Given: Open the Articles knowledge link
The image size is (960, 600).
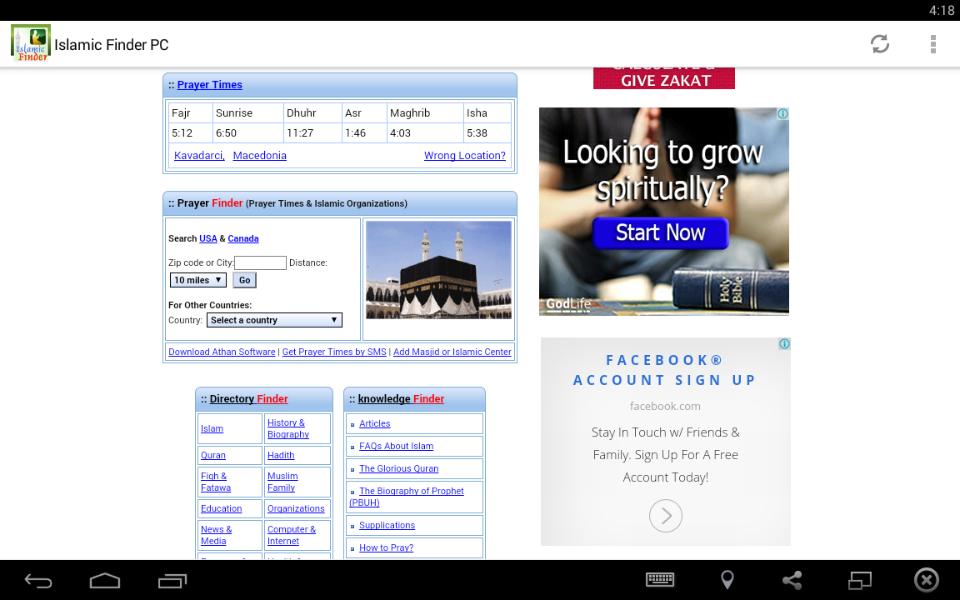Looking at the screenshot, I should [375, 424].
